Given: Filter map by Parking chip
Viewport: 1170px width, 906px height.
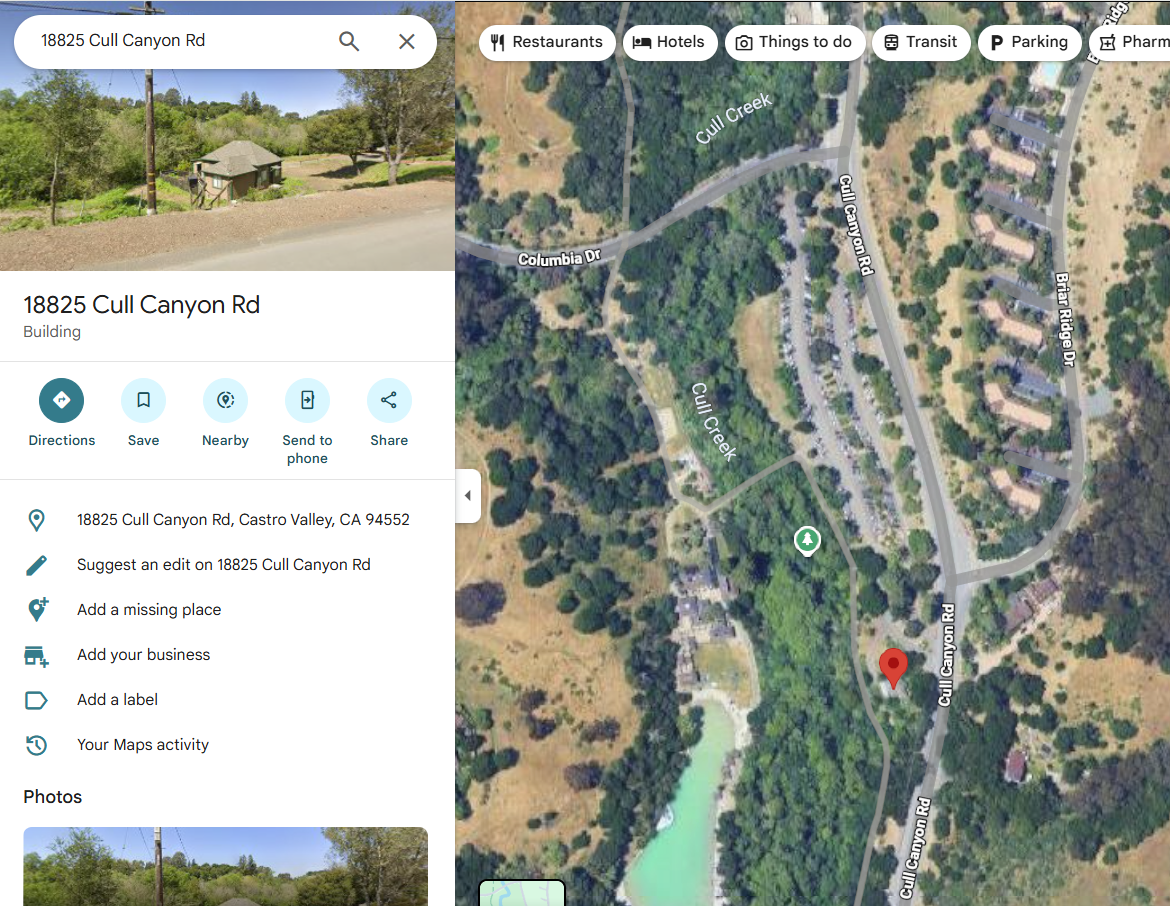Looking at the screenshot, I should click(x=1029, y=43).
